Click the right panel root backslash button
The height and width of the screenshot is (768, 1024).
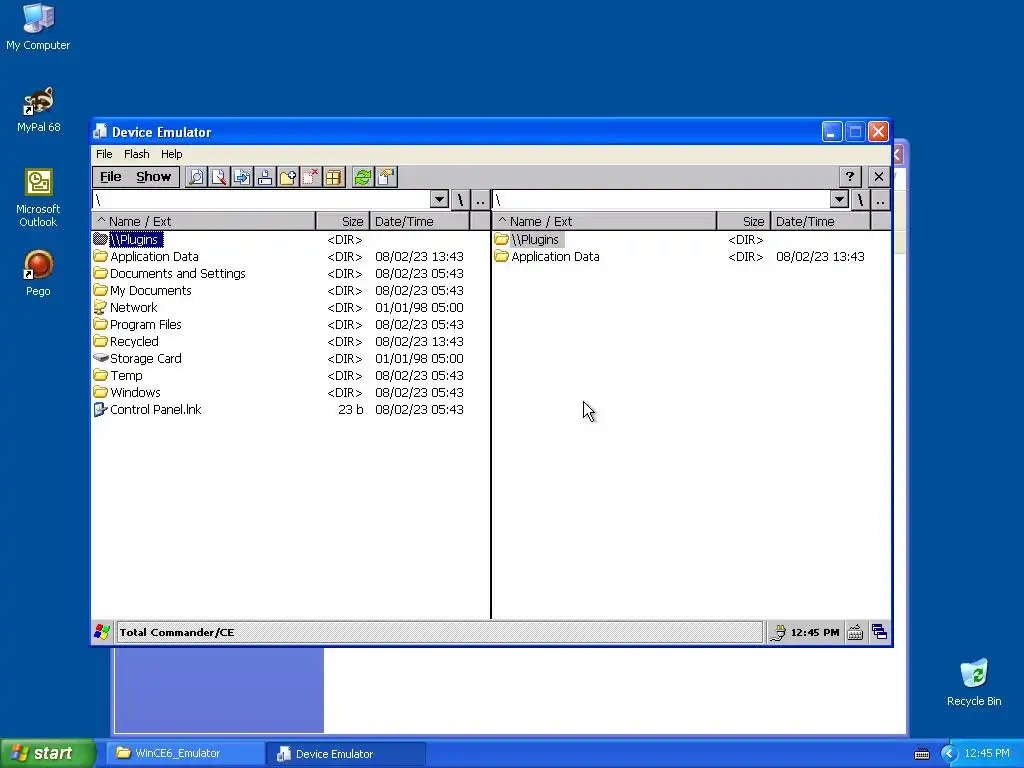pyautogui.click(x=860, y=200)
